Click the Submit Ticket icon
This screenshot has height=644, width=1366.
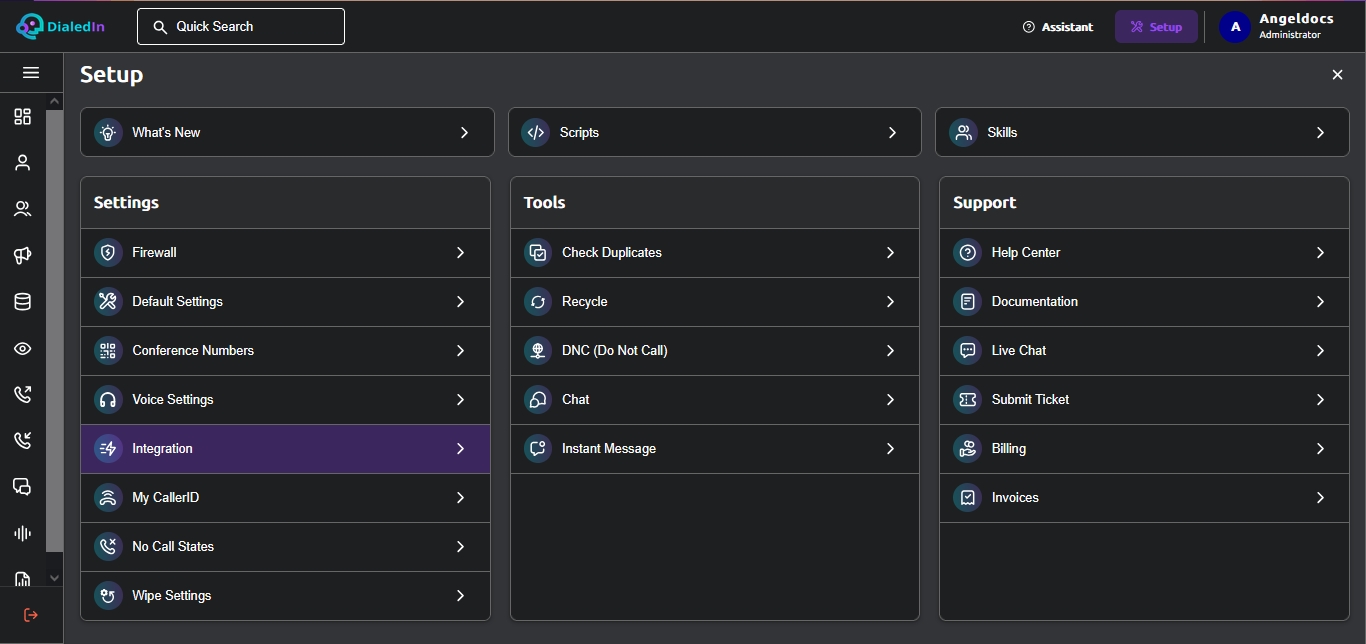click(x=967, y=400)
